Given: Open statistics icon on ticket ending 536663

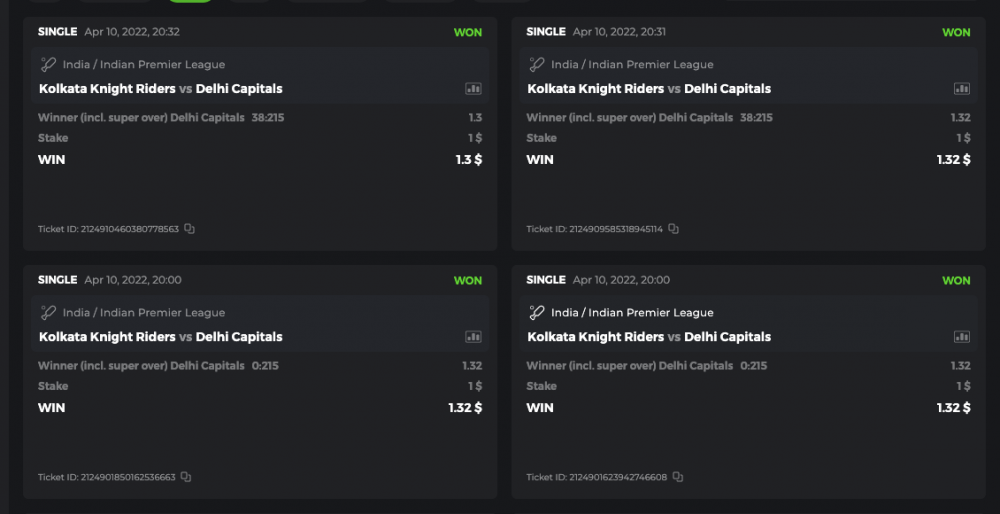Looking at the screenshot, I should pos(473,337).
